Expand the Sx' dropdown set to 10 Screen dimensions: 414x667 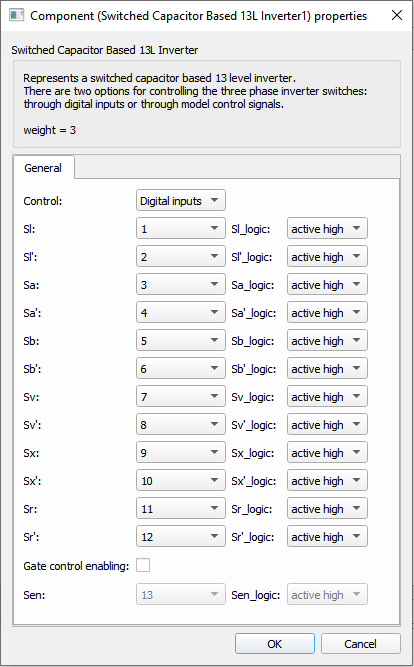[181, 481]
